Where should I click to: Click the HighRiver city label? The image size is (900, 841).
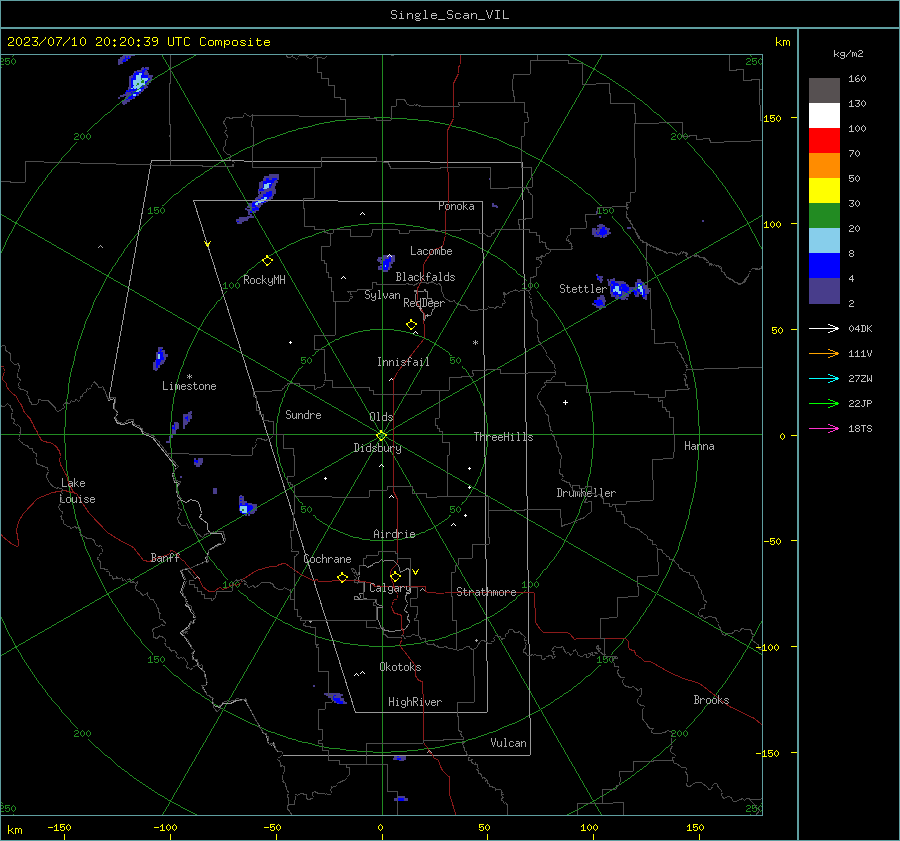pos(414,702)
